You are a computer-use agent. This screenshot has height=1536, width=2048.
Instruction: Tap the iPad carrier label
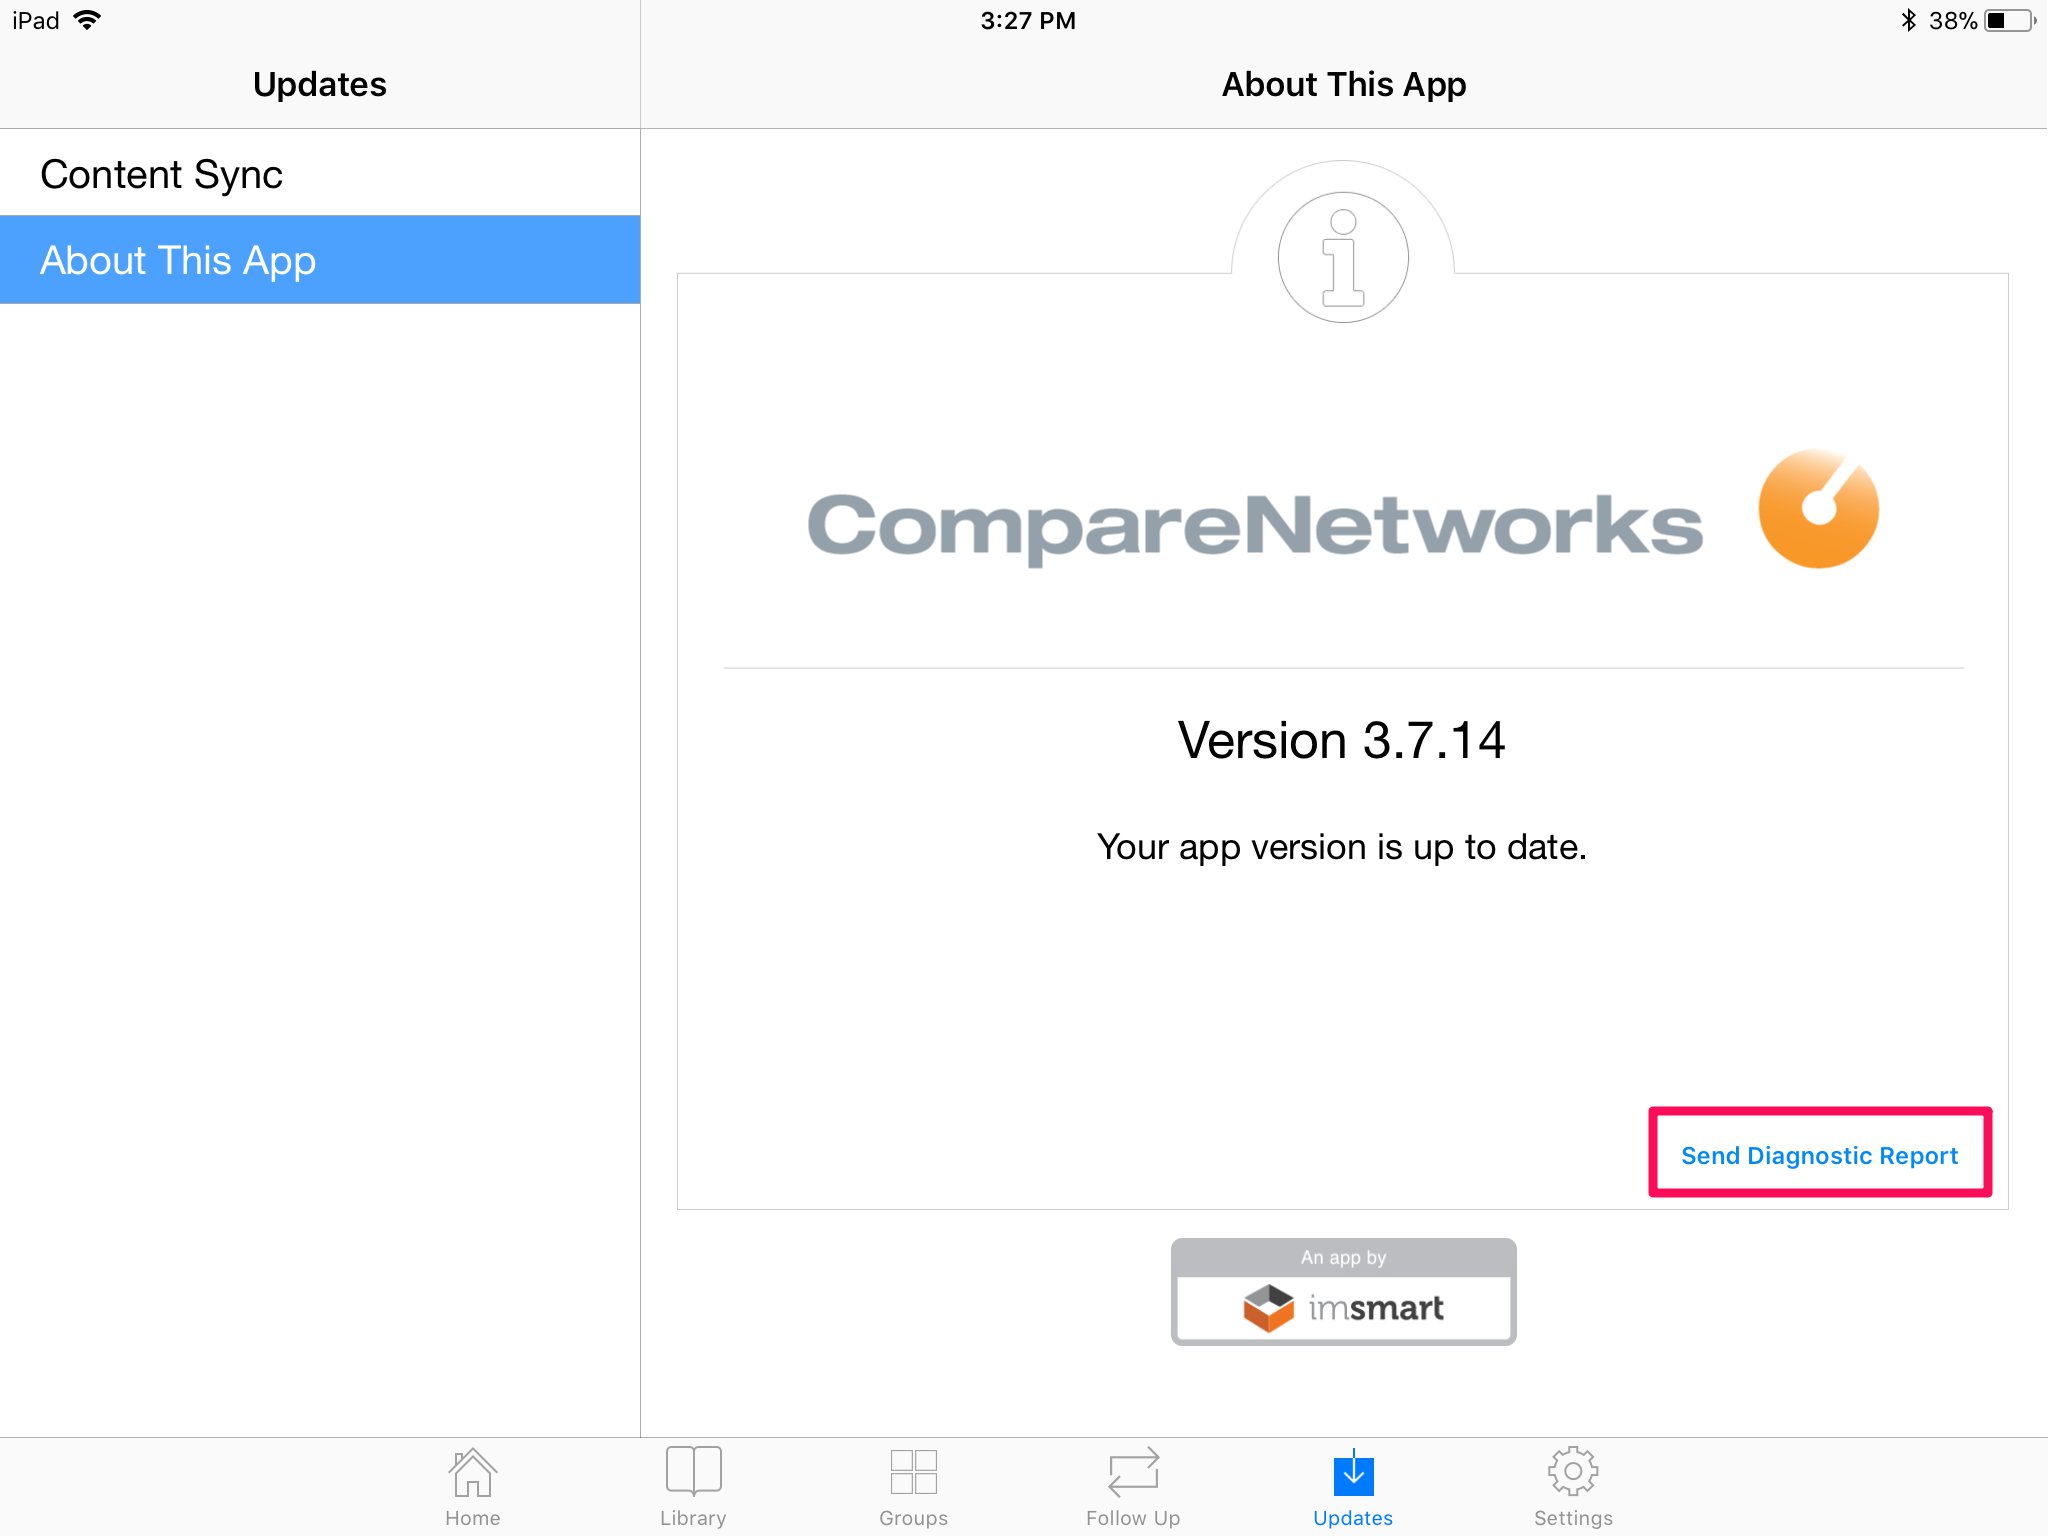pyautogui.click(x=36, y=20)
